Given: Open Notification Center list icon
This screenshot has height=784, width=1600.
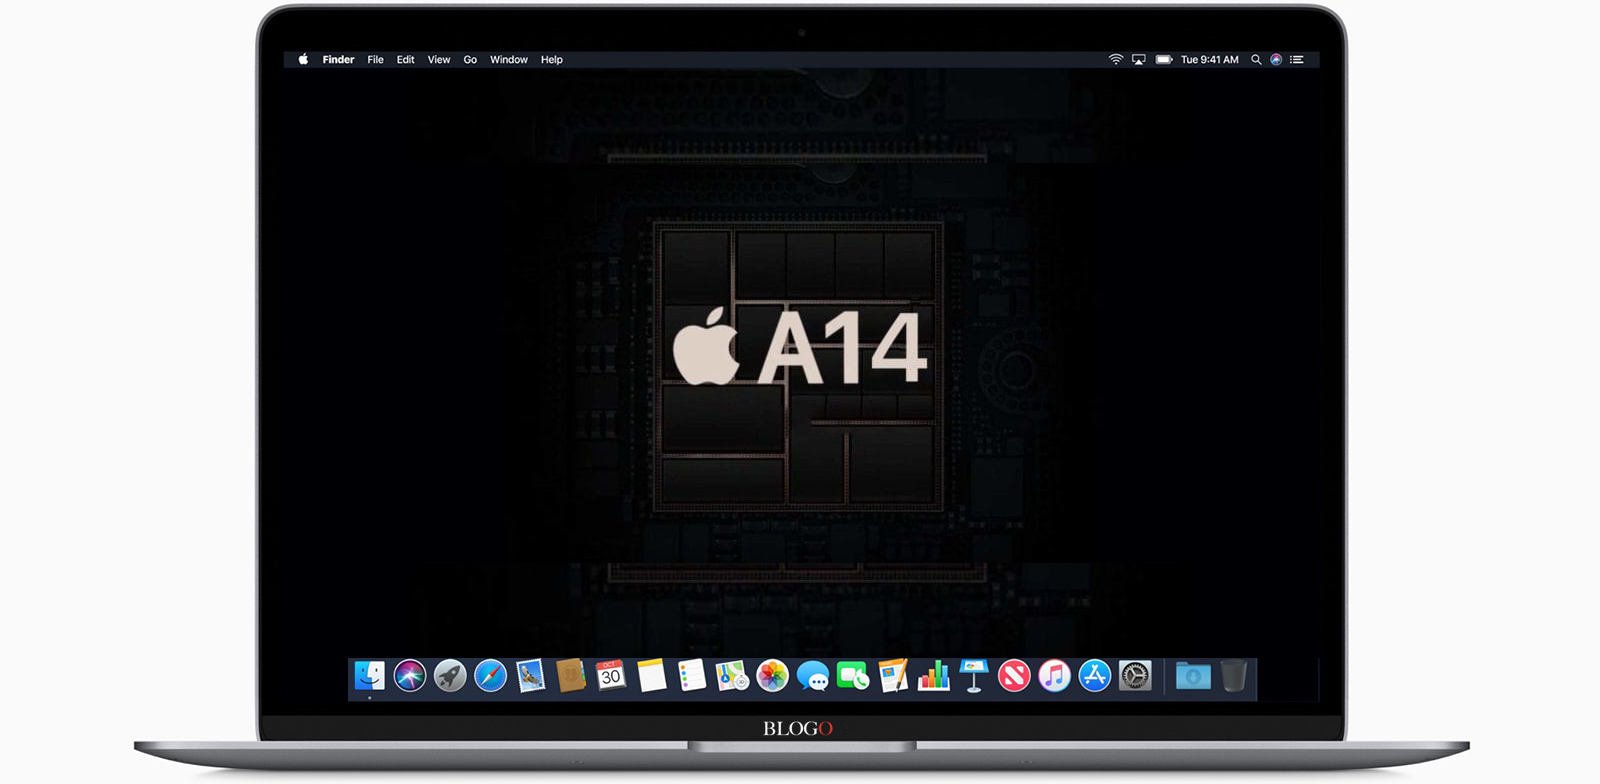Looking at the screenshot, I should [1297, 60].
